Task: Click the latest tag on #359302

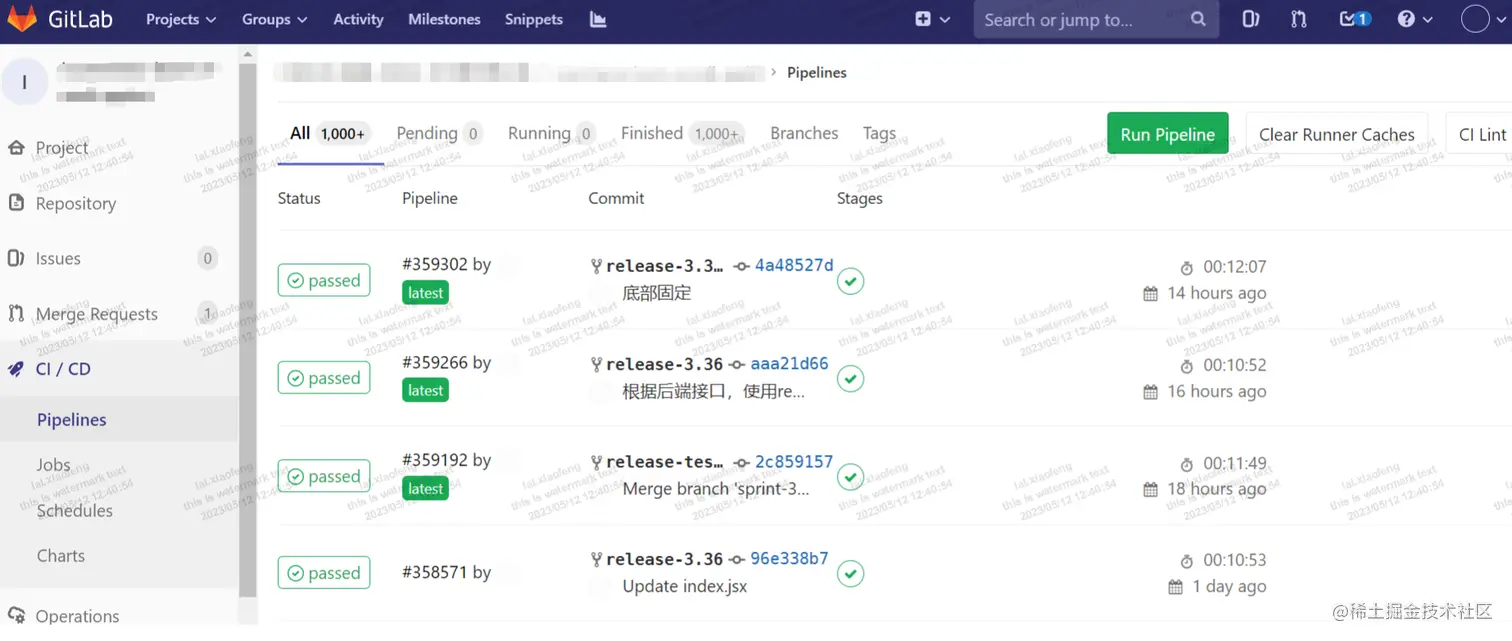Action: [x=425, y=293]
